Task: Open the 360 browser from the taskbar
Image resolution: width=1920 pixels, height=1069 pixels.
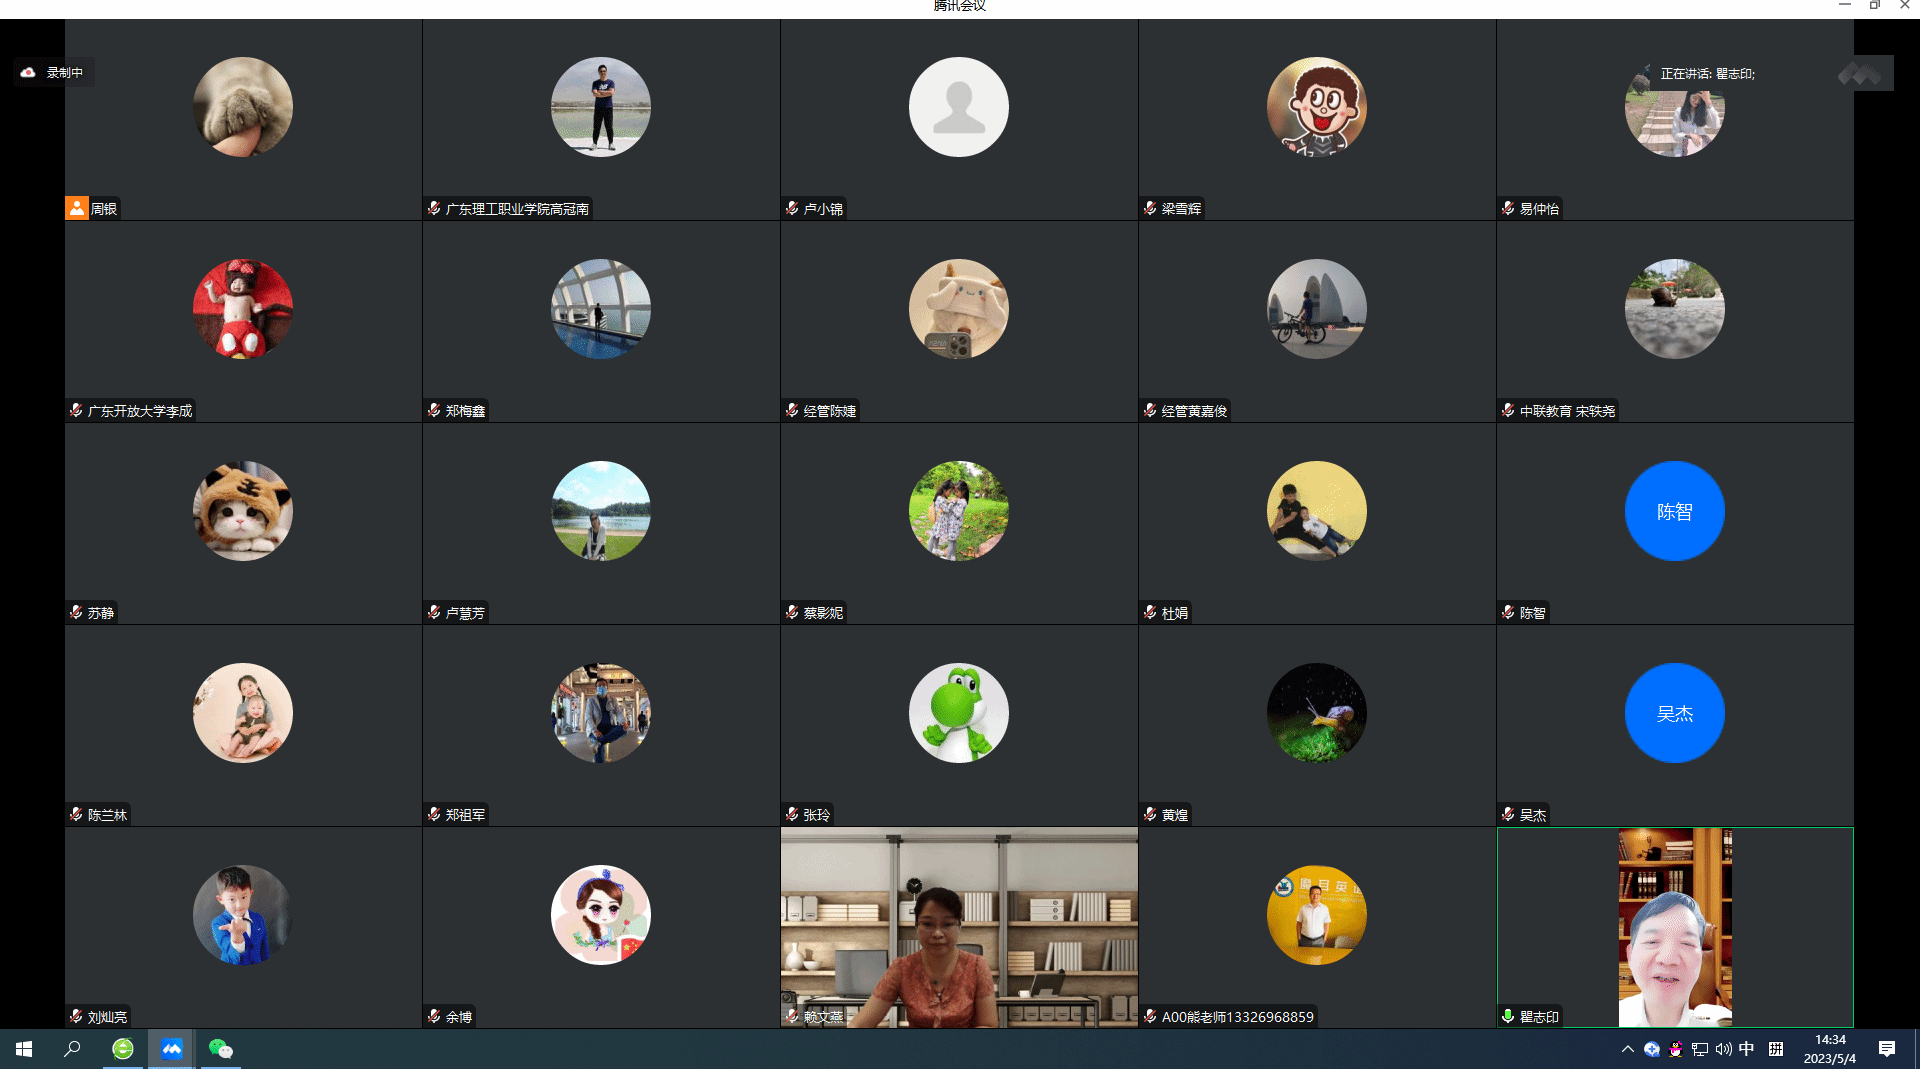Action: (x=123, y=1048)
